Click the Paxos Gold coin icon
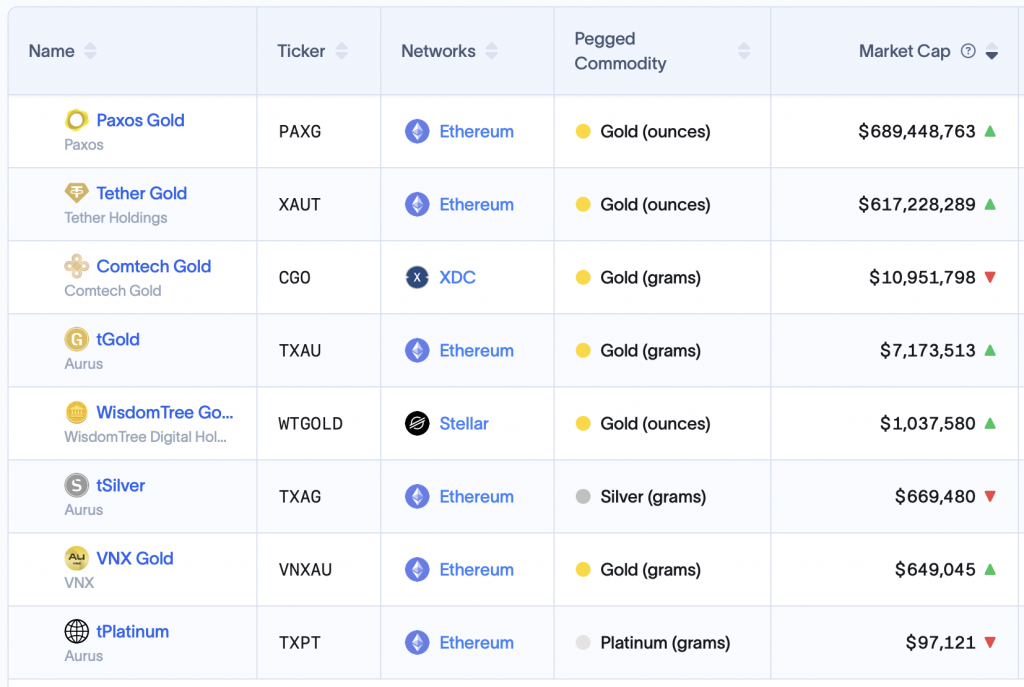This screenshot has width=1024, height=687. coord(75,120)
